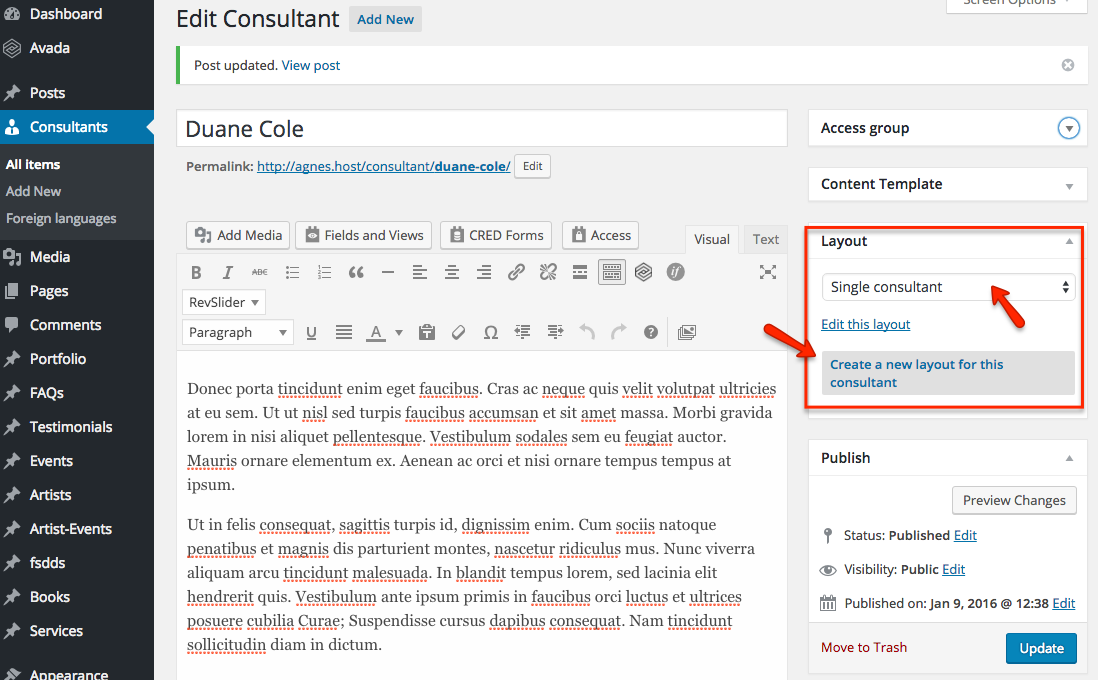Edit the permalink with the Edit button
The height and width of the screenshot is (680, 1098).
coord(532,167)
